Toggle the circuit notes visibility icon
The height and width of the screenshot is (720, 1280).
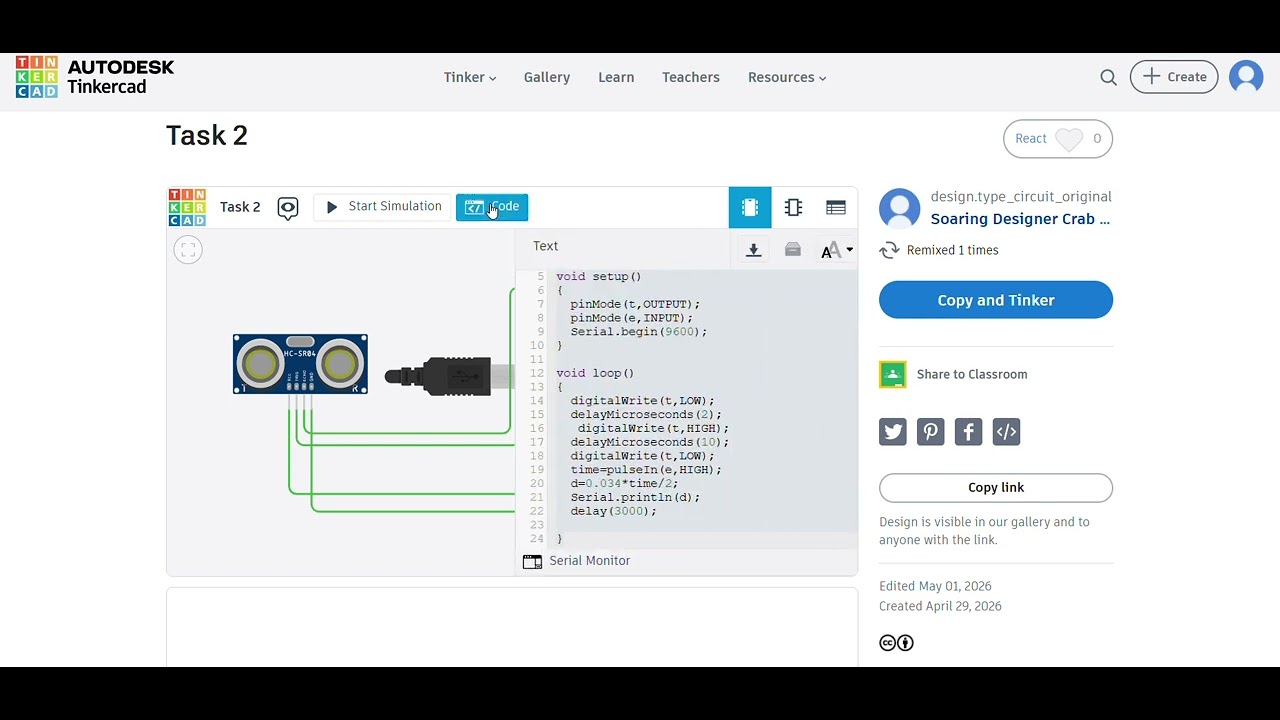click(288, 208)
